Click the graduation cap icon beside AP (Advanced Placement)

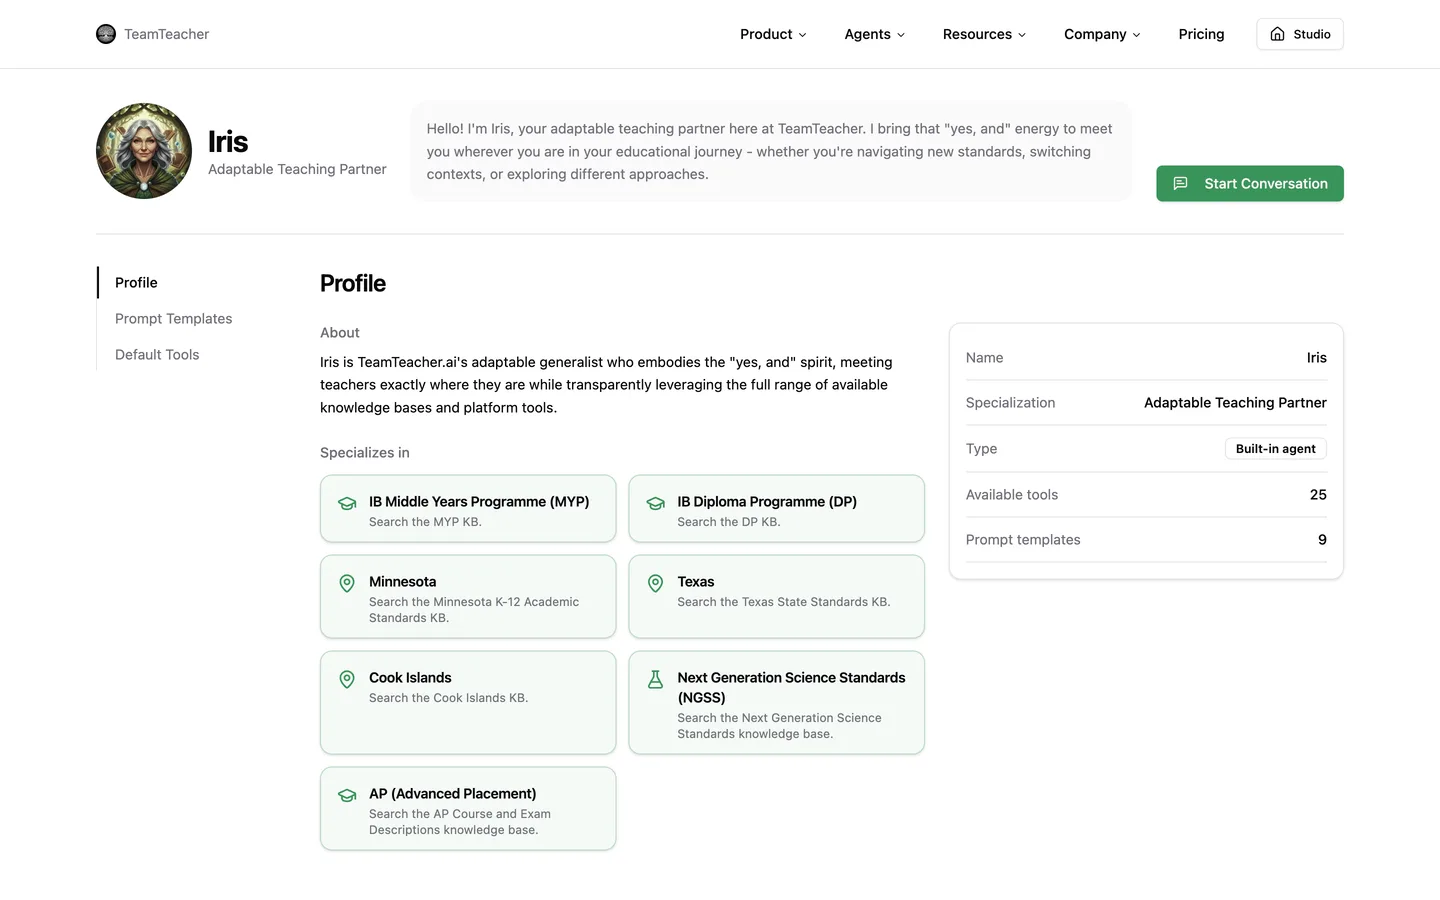[347, 795]
